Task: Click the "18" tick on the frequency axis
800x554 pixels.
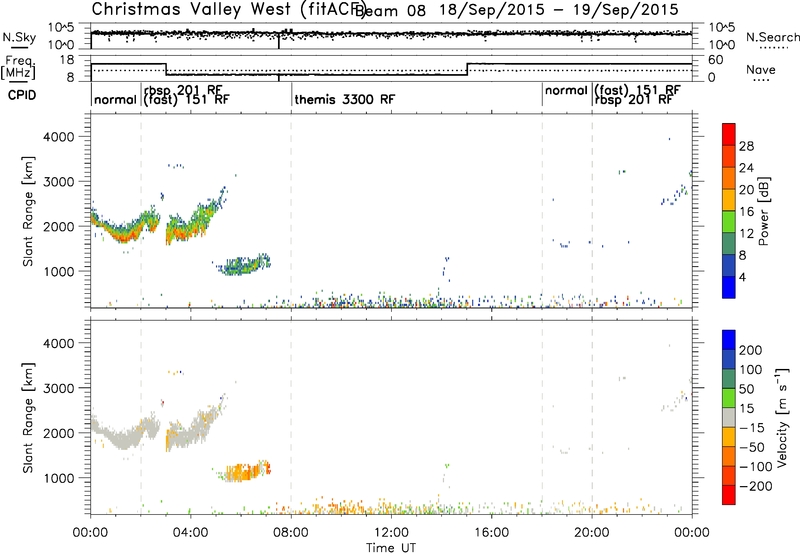Action: tap(67, 60)
